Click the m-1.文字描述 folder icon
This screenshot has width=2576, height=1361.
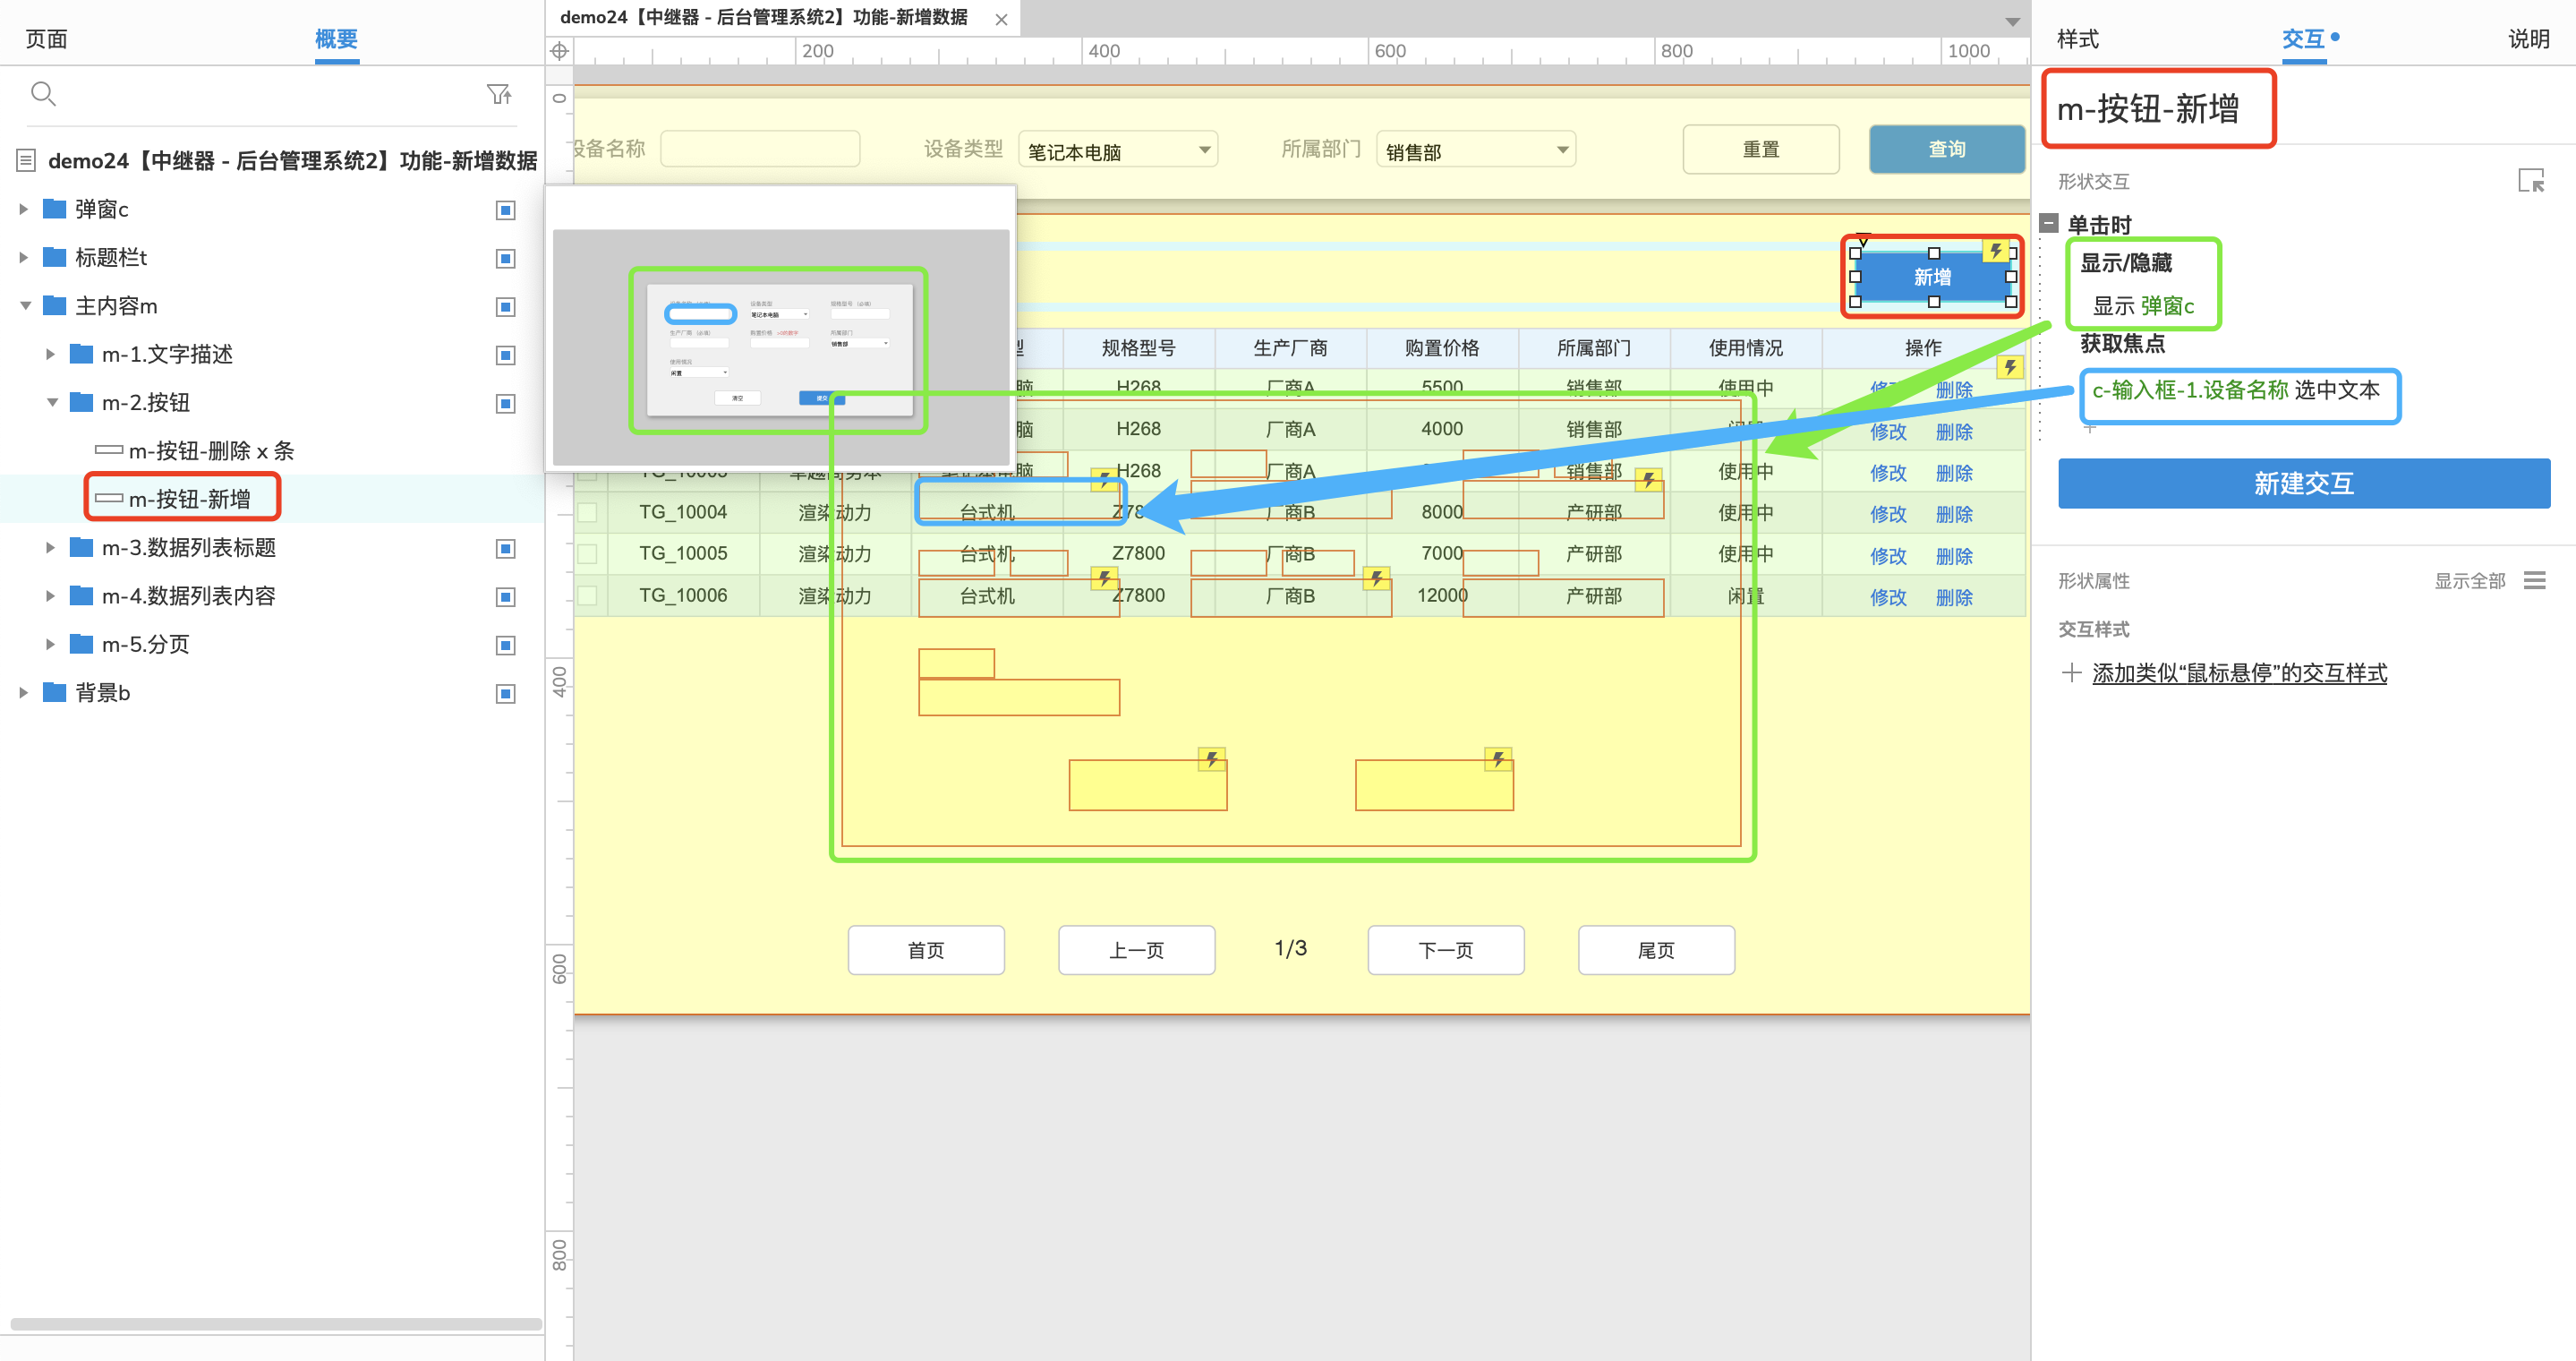[81, 354]
